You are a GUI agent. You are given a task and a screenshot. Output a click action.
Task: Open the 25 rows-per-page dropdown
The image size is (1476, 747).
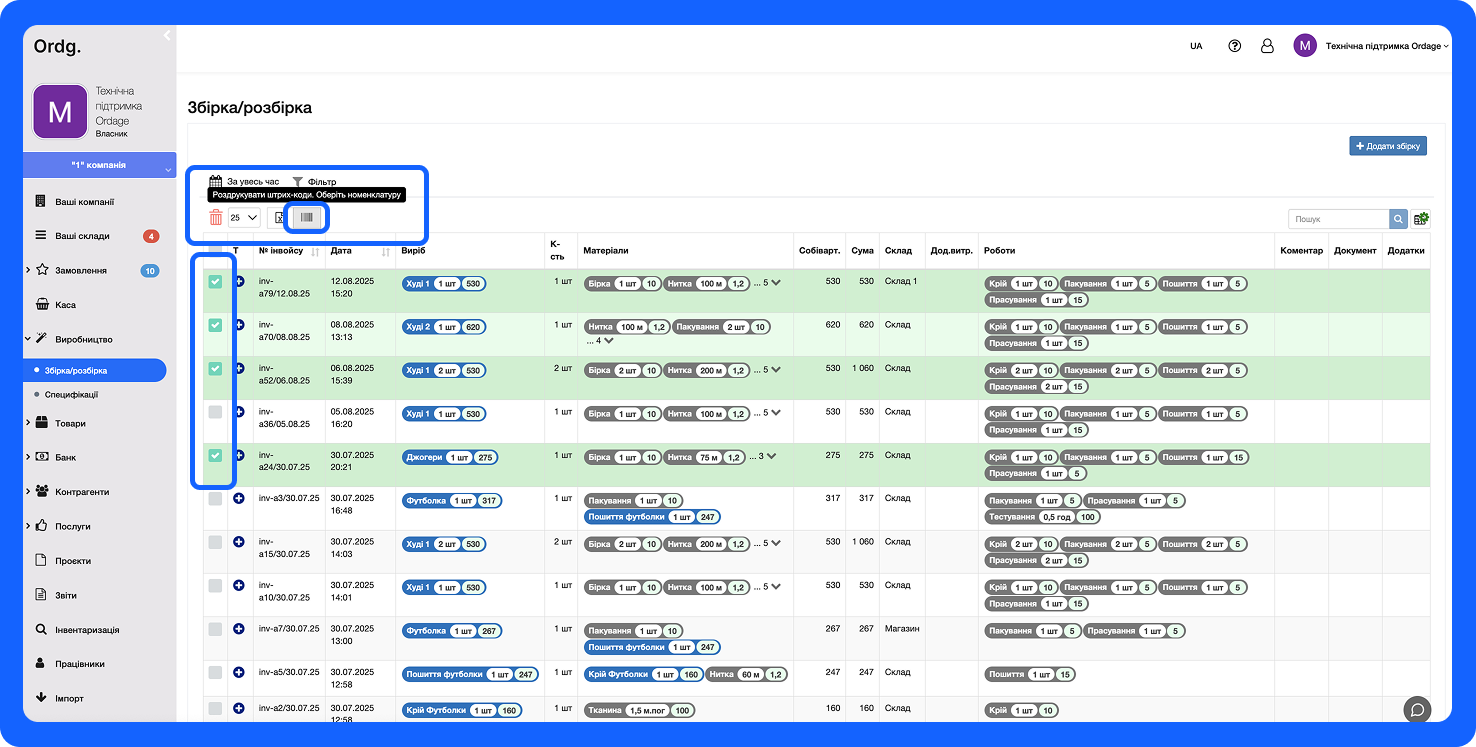(244, 217)
